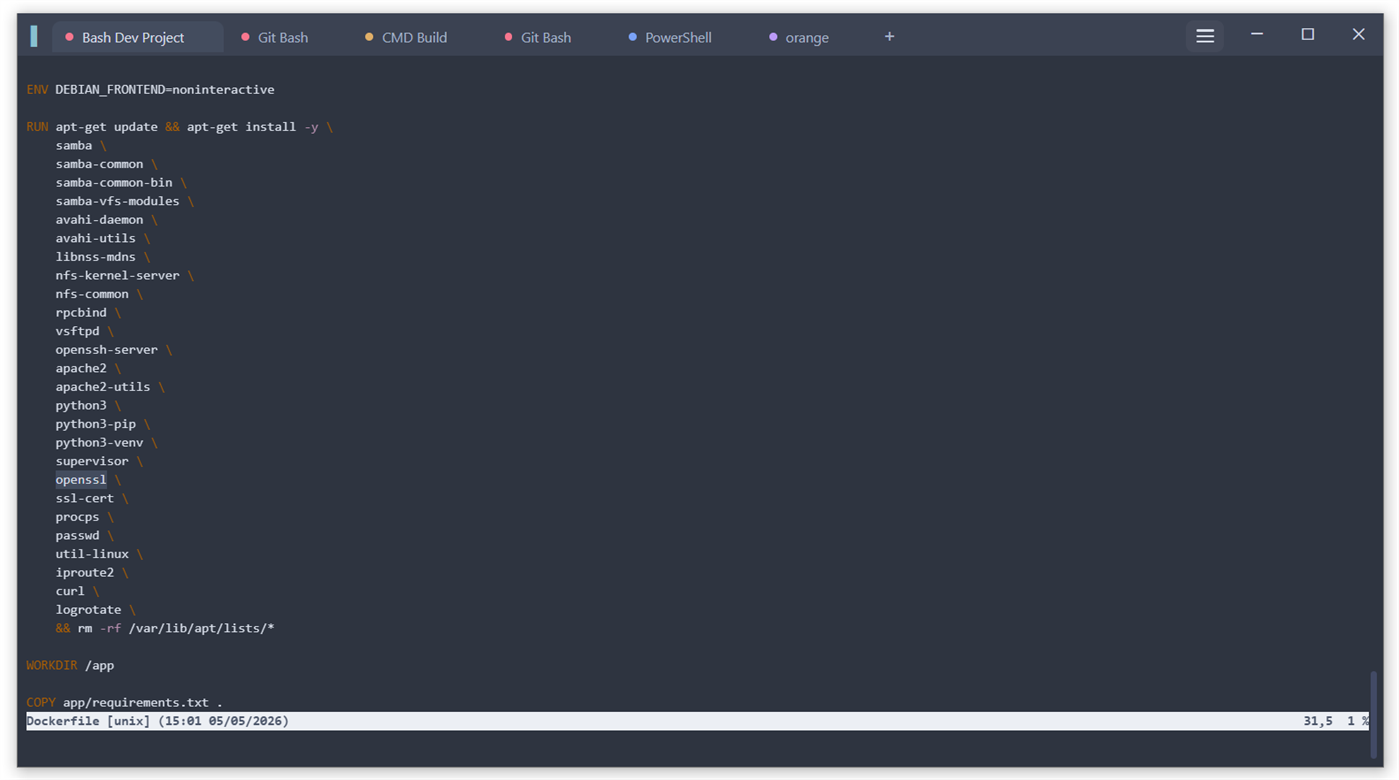
Task: Click the '31,5' cursor position indicator
Action: (1318, 721)
